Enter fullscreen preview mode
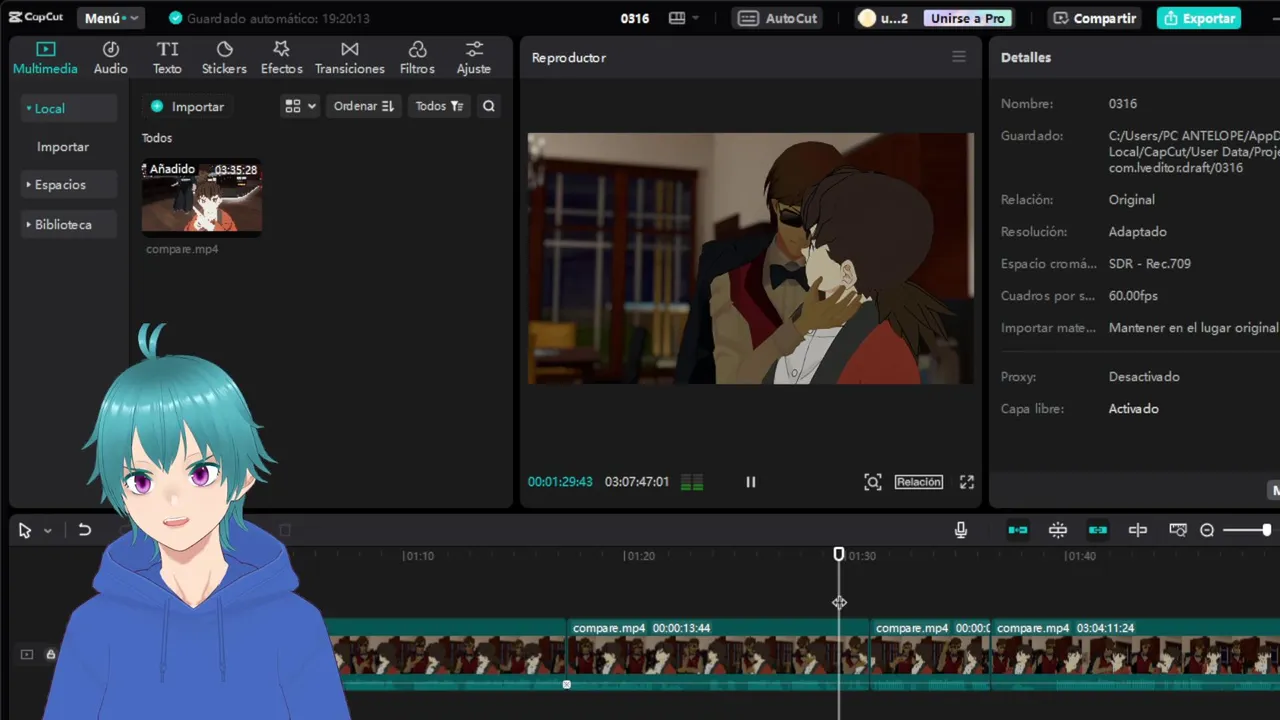This screenshot has width=1280, height=720. 967,482
